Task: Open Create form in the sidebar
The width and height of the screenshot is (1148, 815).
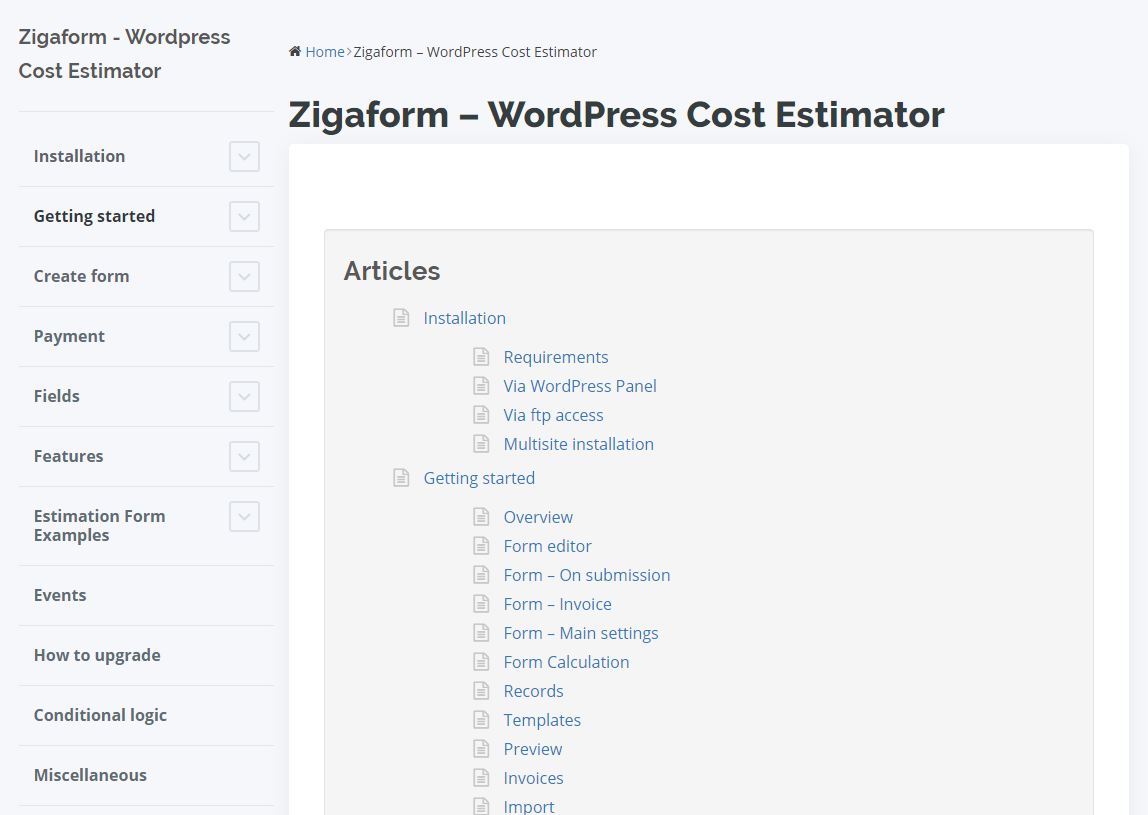Action: point(81,276)
